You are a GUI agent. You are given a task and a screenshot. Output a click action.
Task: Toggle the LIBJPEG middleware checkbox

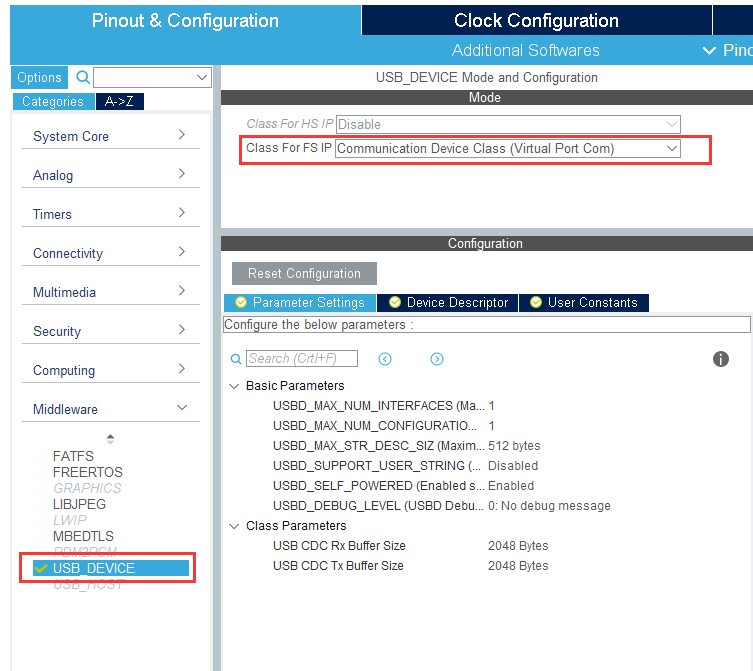[x=42, y=504]
